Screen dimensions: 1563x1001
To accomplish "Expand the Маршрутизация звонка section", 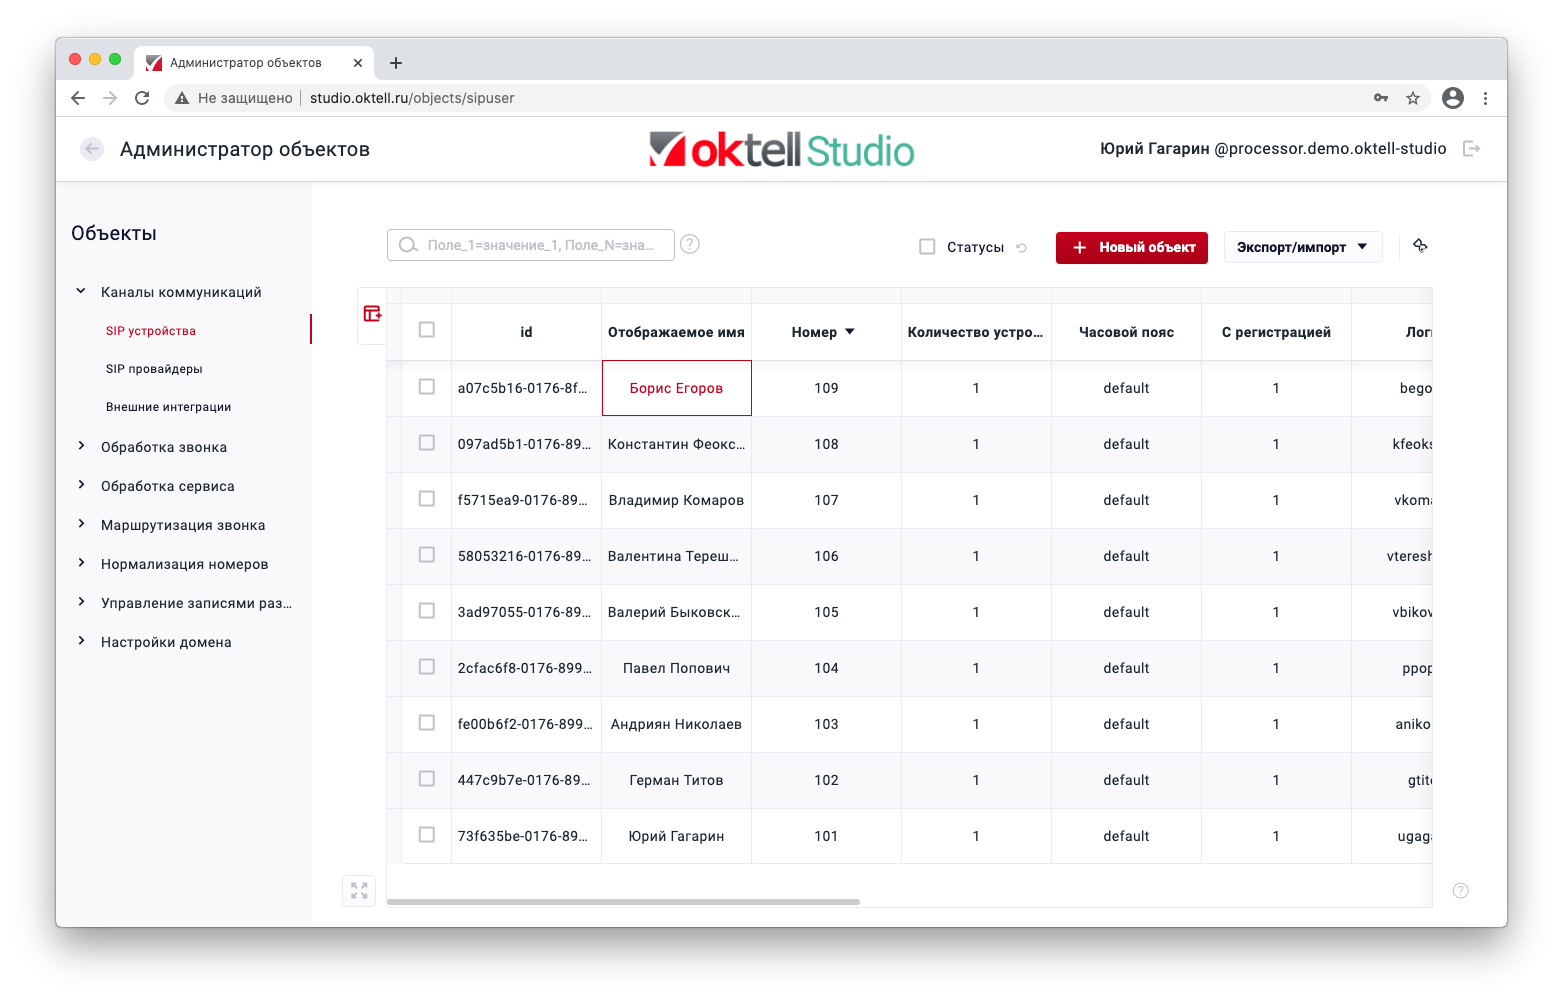I will coord(81,524).
